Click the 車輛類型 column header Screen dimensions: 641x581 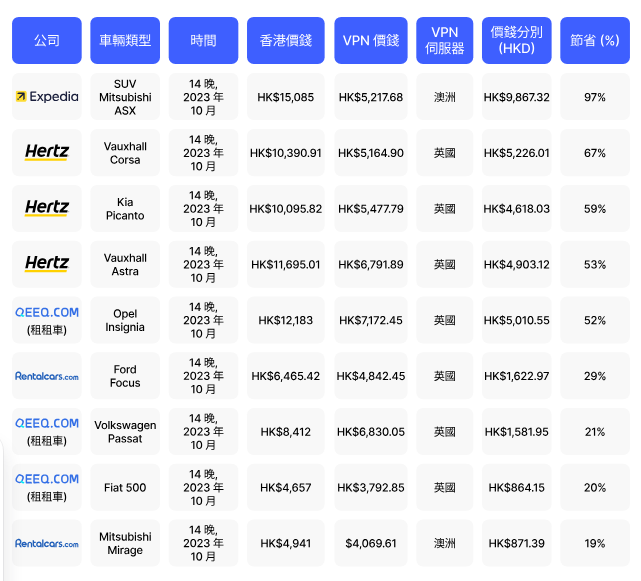click(x=125, y=41)
